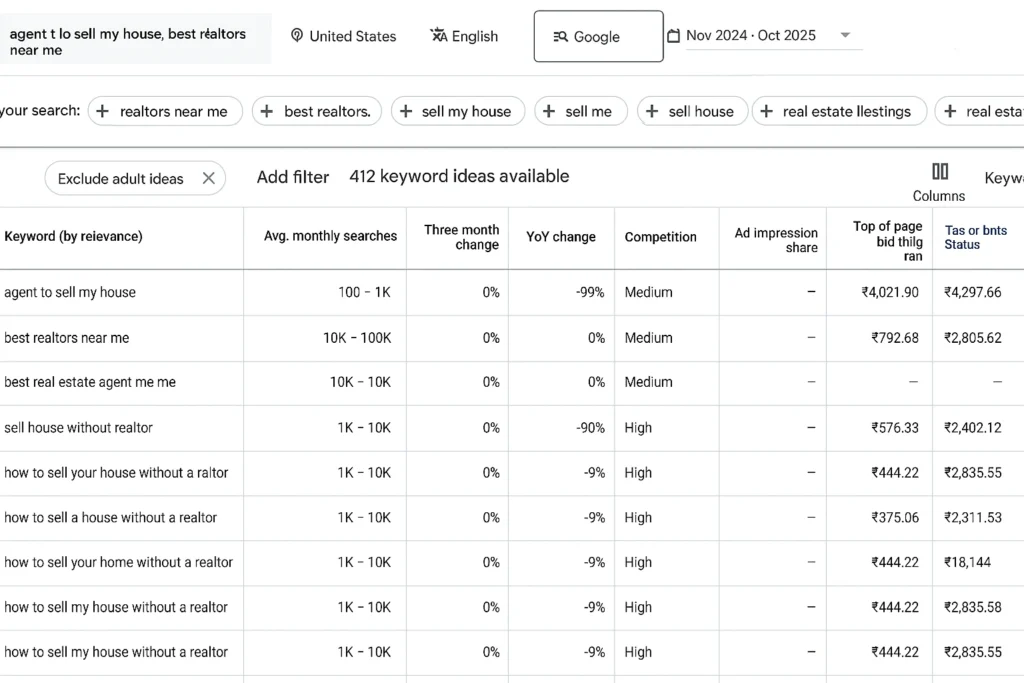Click the location pin icon beside United States

coord(296,36)
